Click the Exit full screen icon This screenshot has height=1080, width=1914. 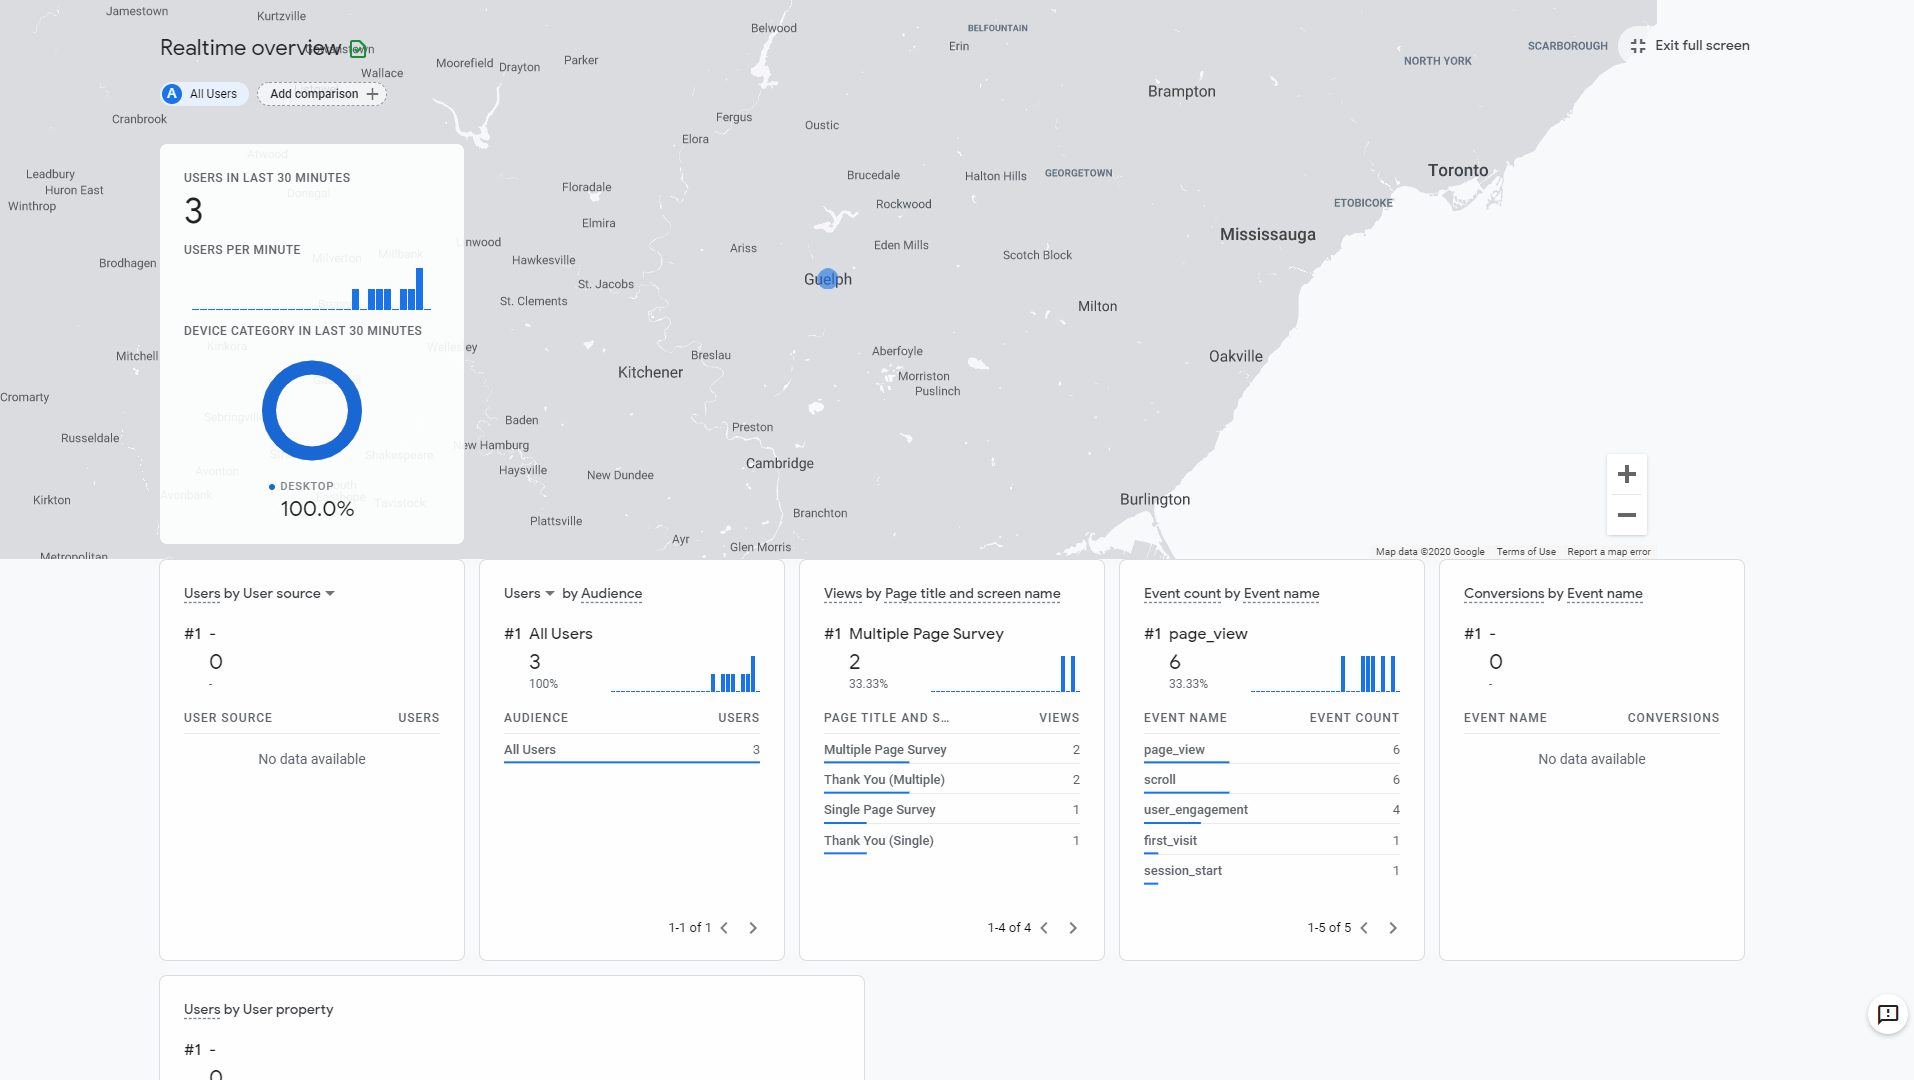(x=1638, y=46)
